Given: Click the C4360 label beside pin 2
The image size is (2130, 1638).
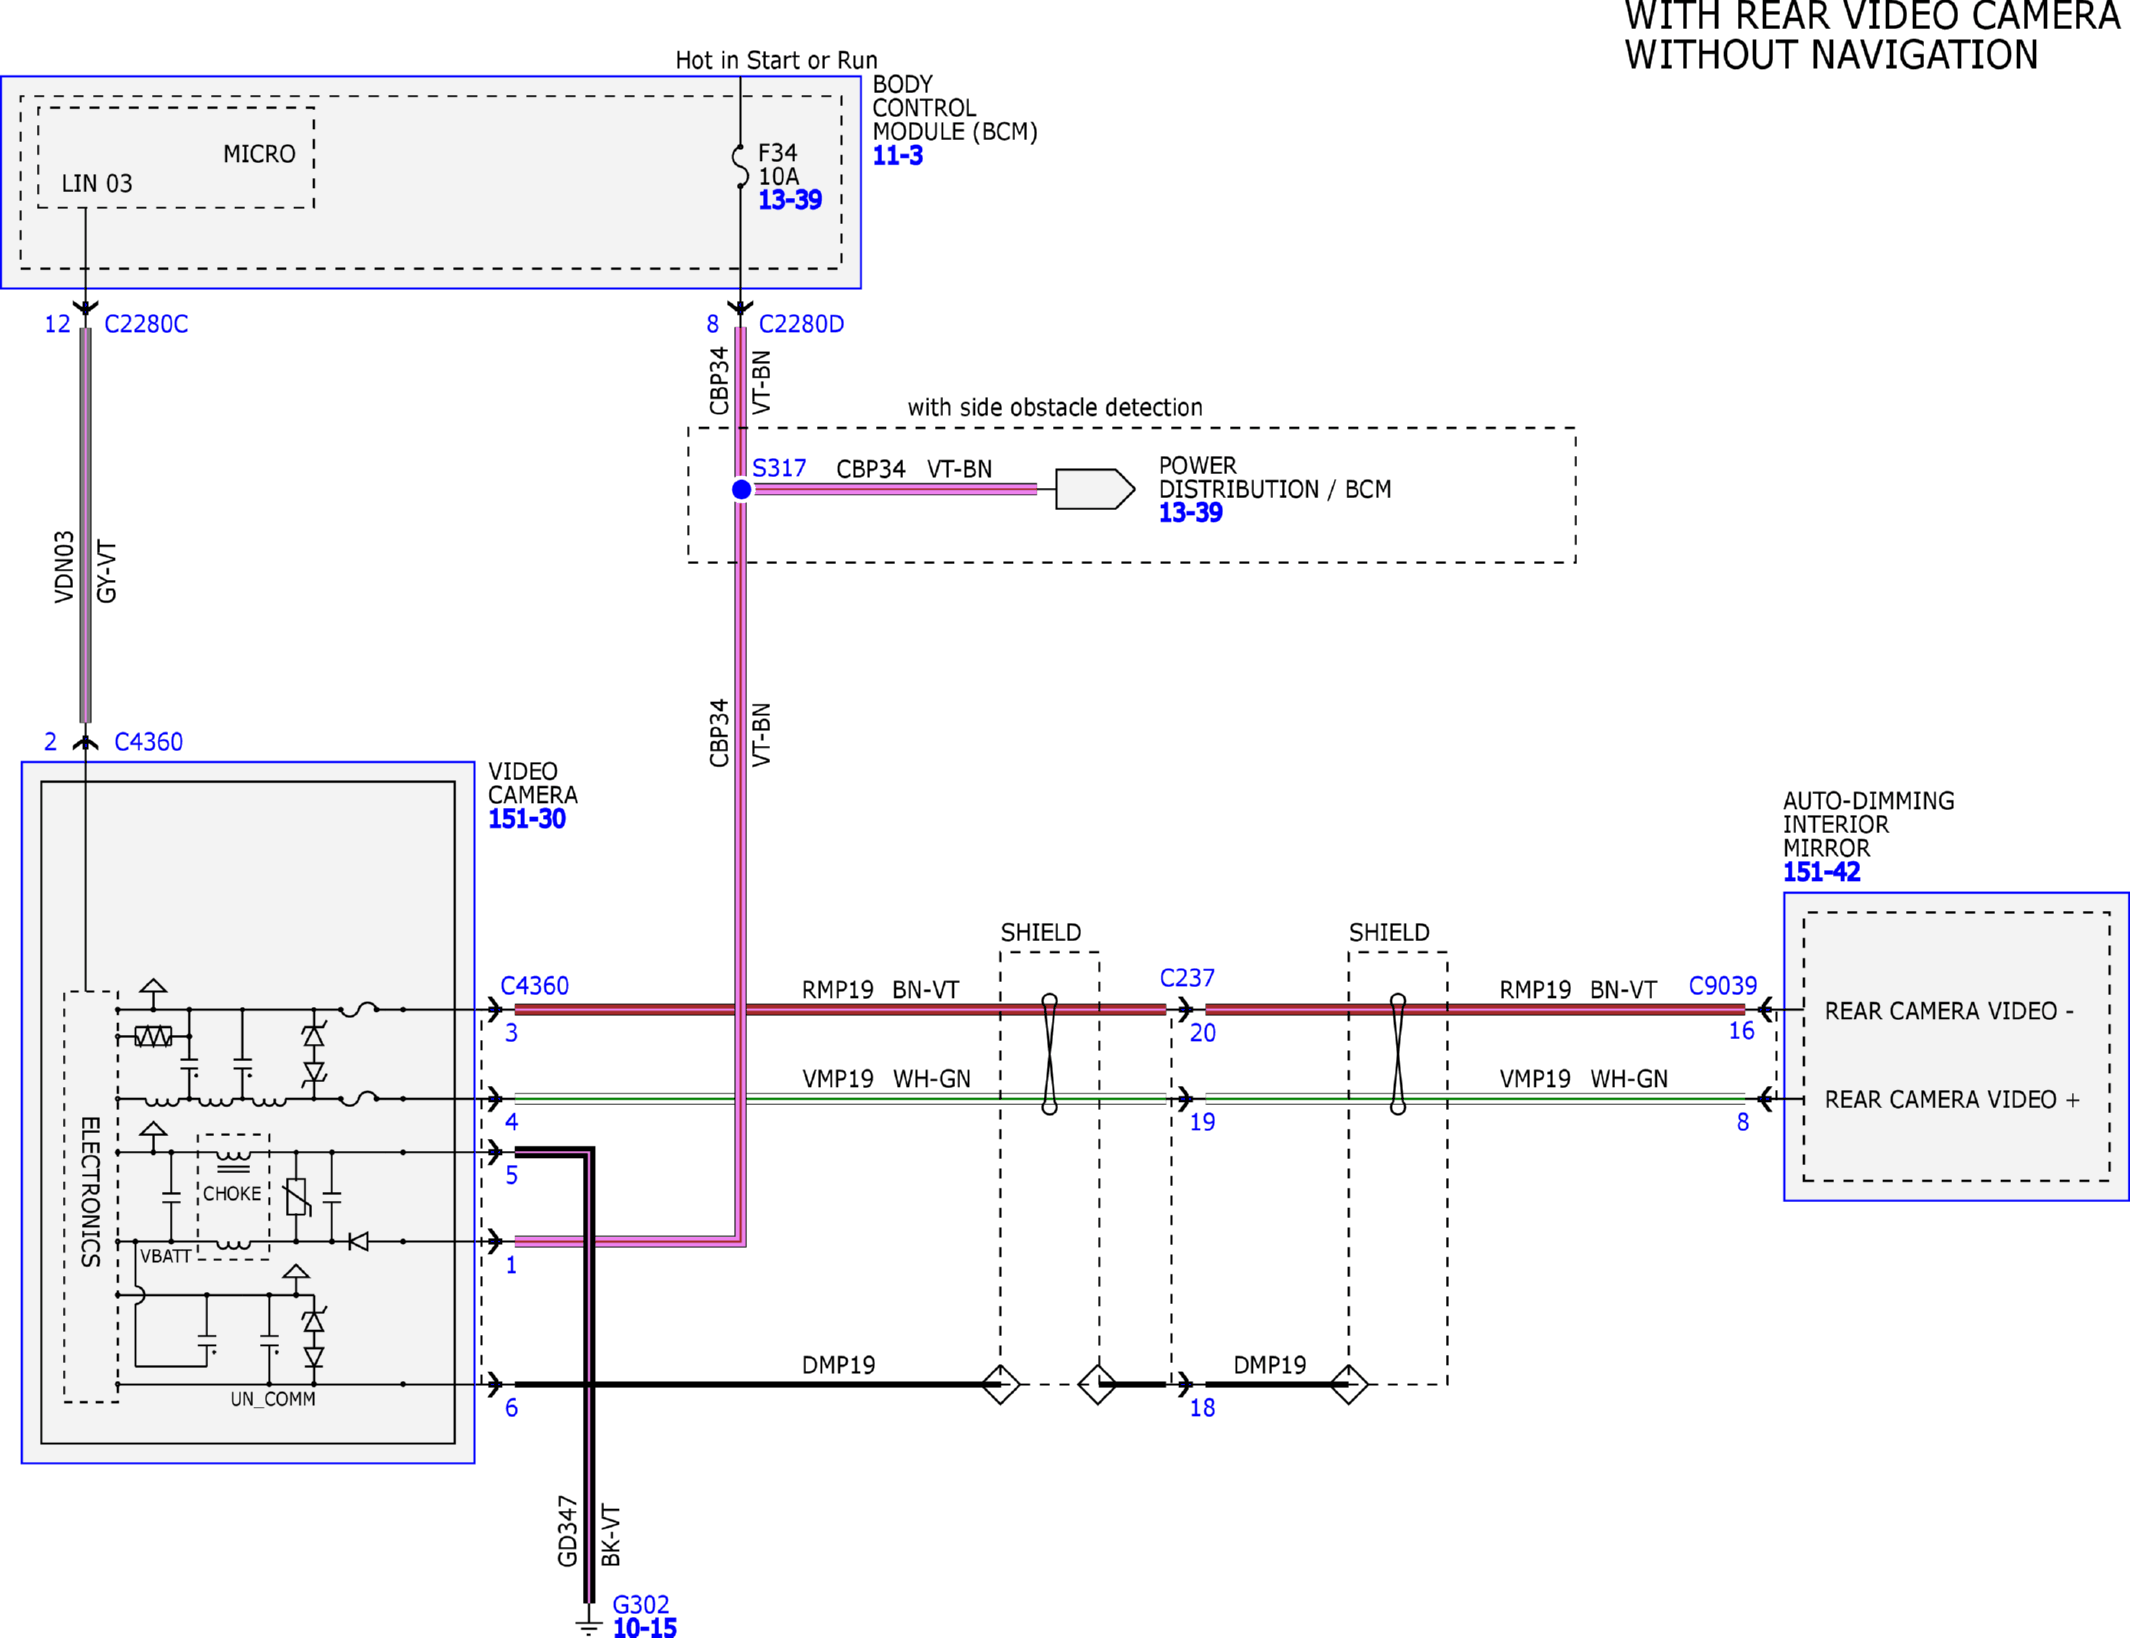Looking at the screenshot, I should 148,742.
